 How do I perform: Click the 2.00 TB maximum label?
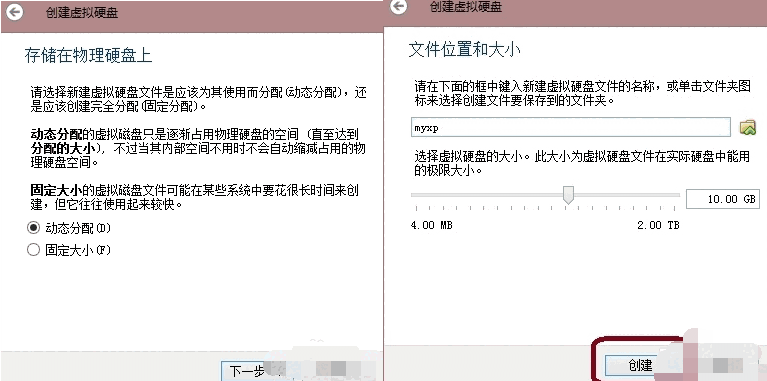[x=658, y=225]
